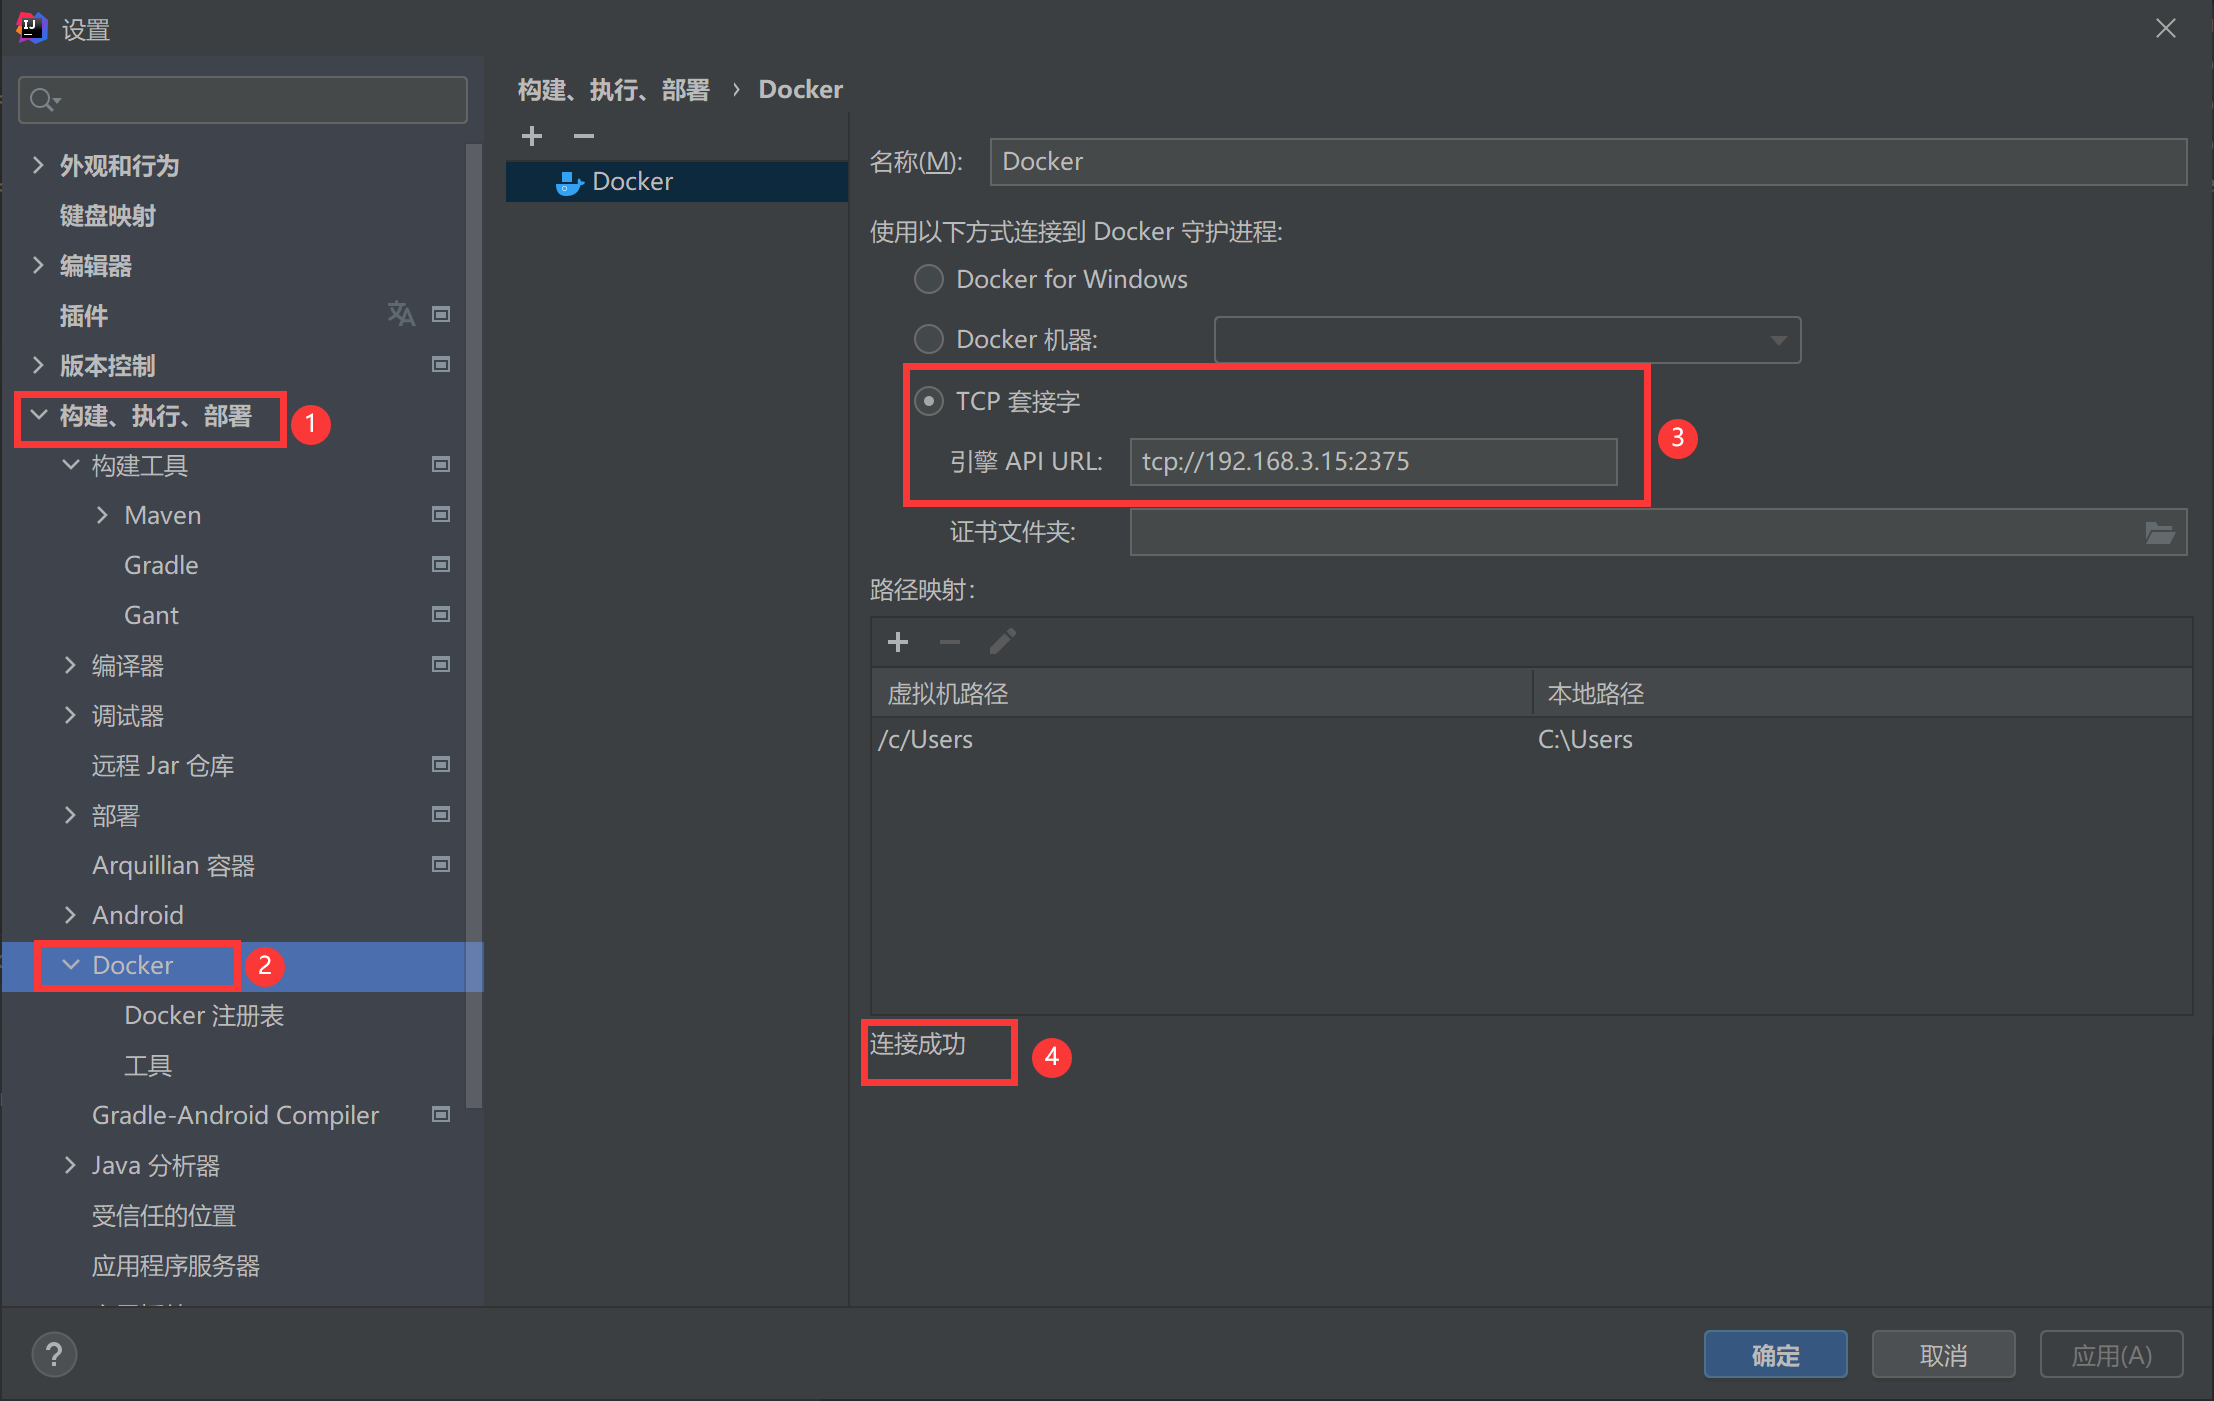Screen dimensions: 2214x1401
Task: Click the 确定 button
Action: click(x=1775, y=1355)
